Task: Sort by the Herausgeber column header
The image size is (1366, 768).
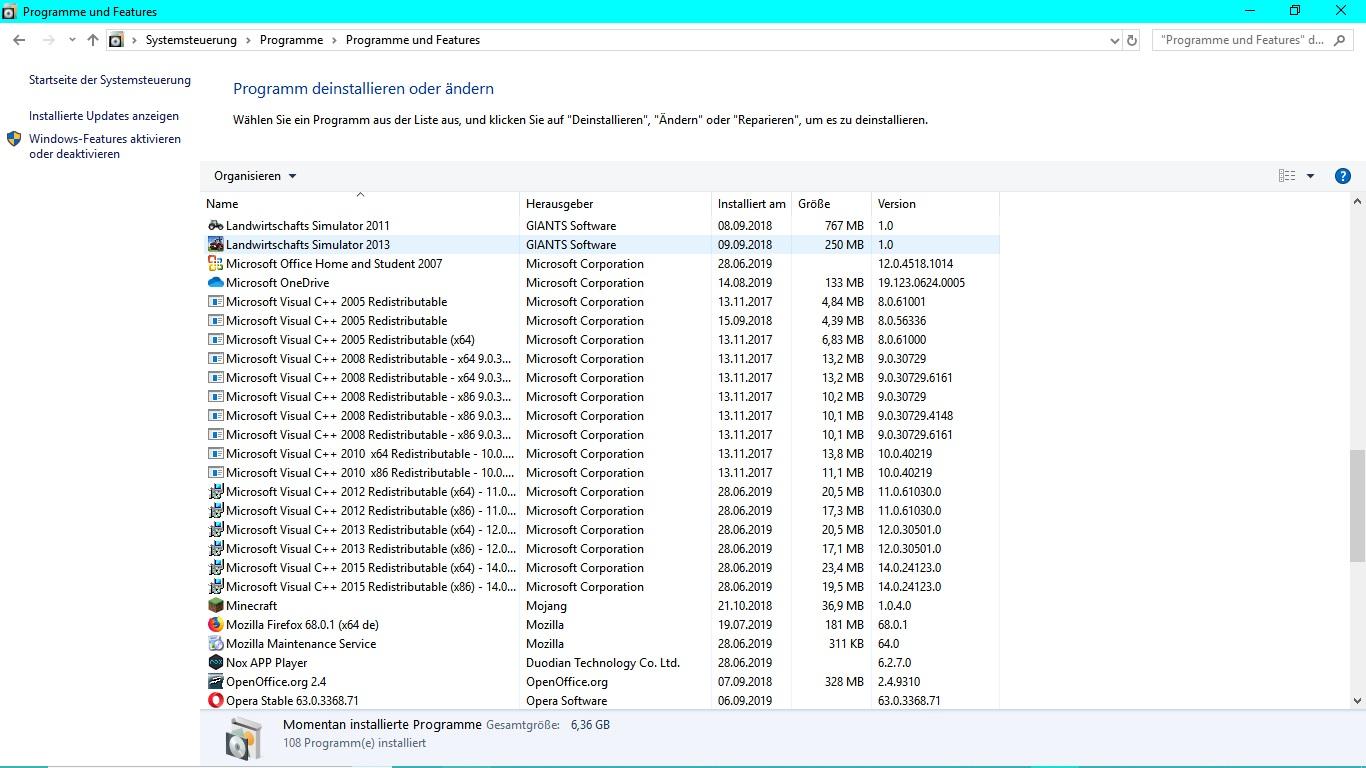Action: 615,204
